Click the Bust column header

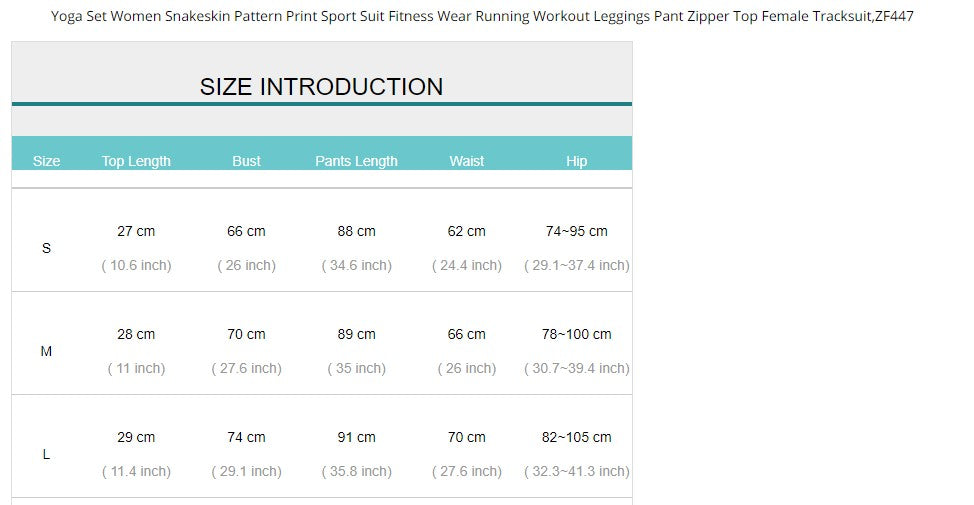coord(246,161)
